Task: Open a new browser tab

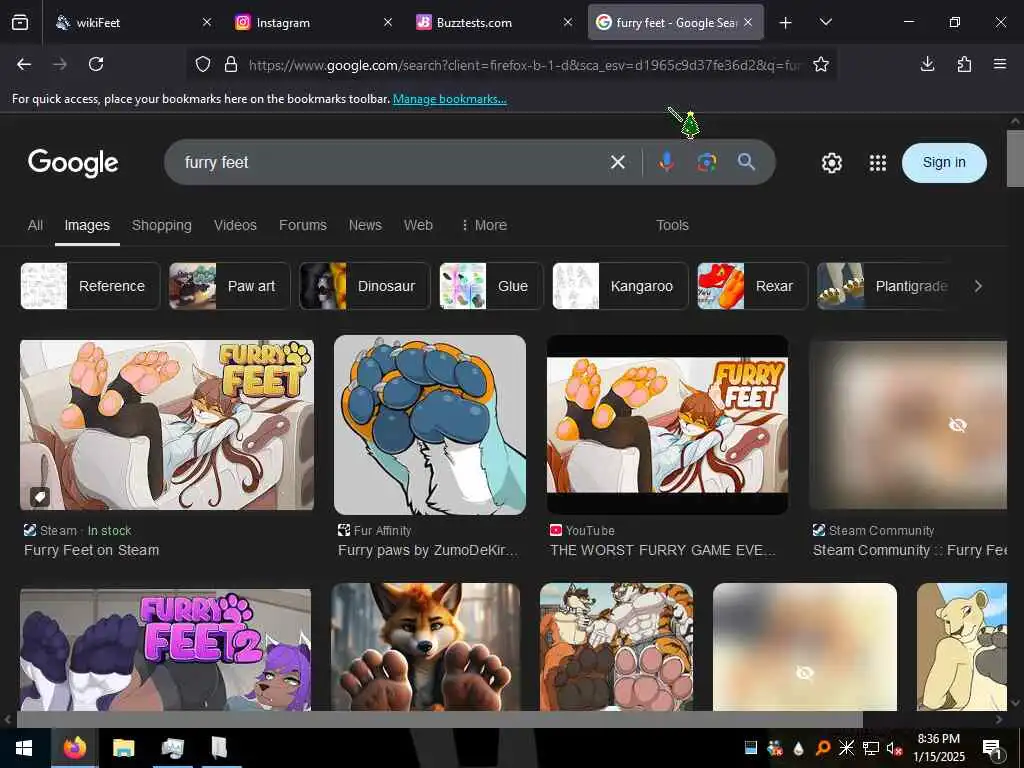Action: coord(786,23)
